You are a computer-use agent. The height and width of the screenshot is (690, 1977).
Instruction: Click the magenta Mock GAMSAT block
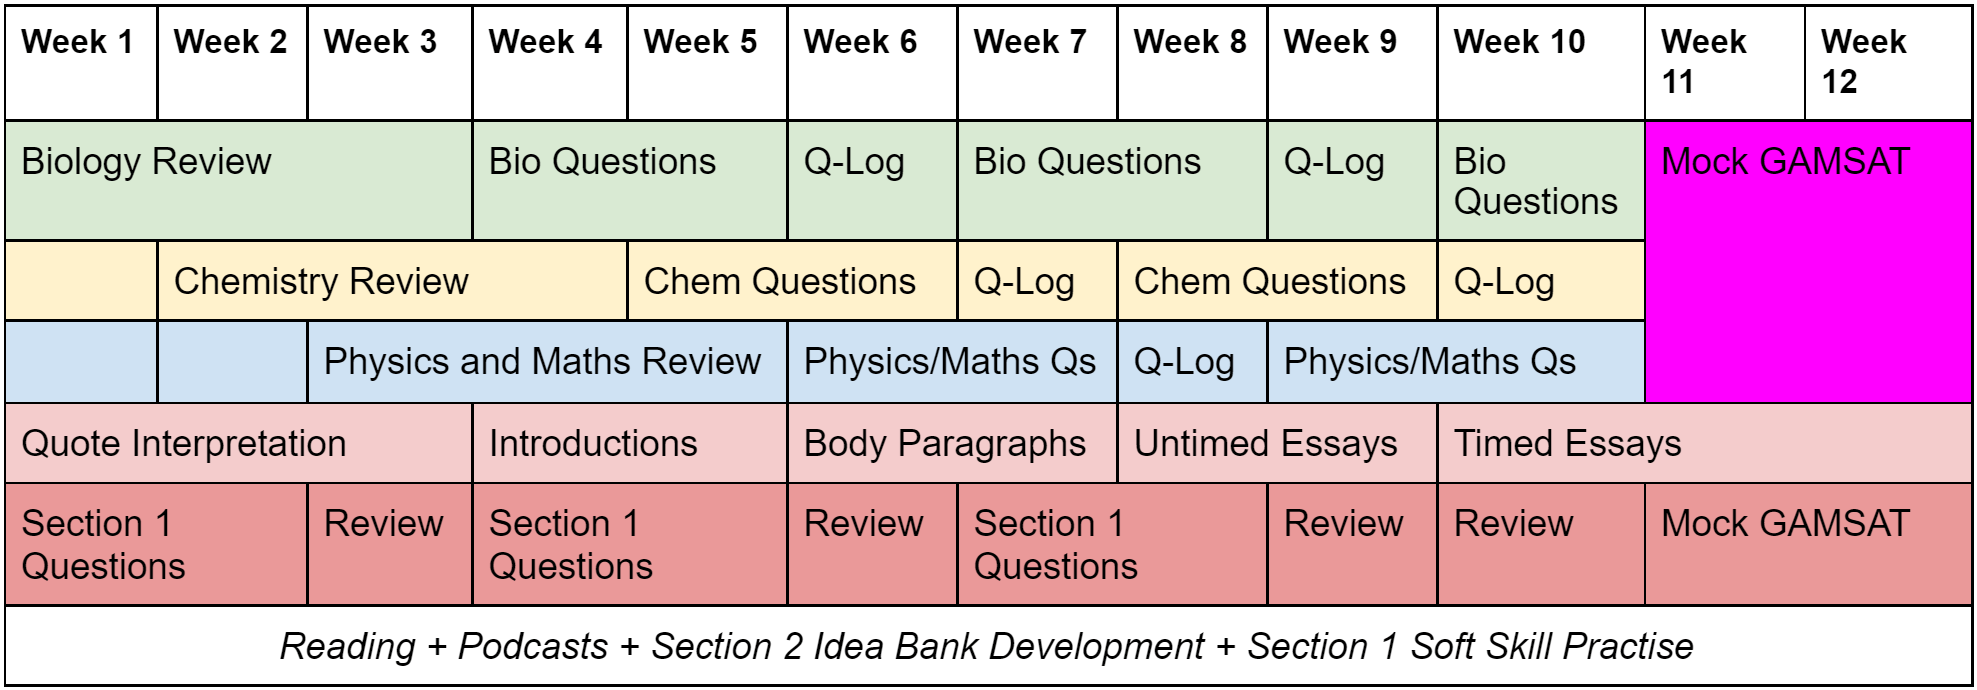pyautogui.click(x=1808, y=262)
